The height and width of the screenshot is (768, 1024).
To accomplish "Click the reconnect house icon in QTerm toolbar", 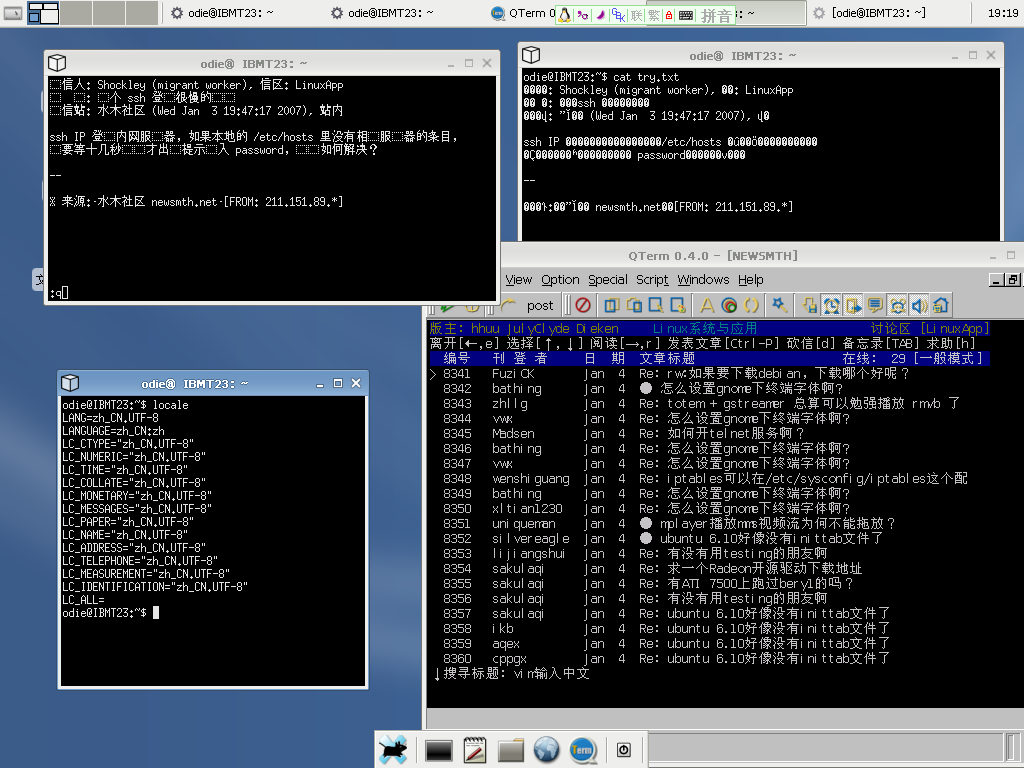I will 941,305.
